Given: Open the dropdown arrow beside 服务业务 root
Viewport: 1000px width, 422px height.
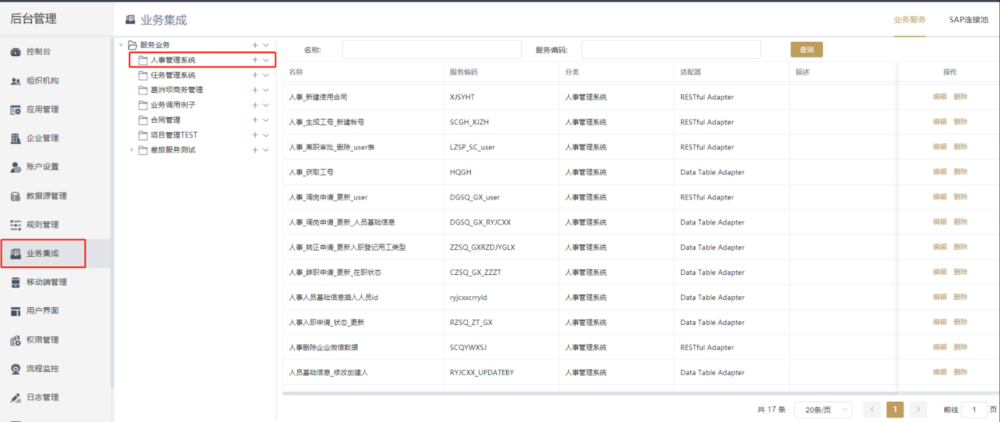Looking at the screenshot, I should click(x=266, y=45).
